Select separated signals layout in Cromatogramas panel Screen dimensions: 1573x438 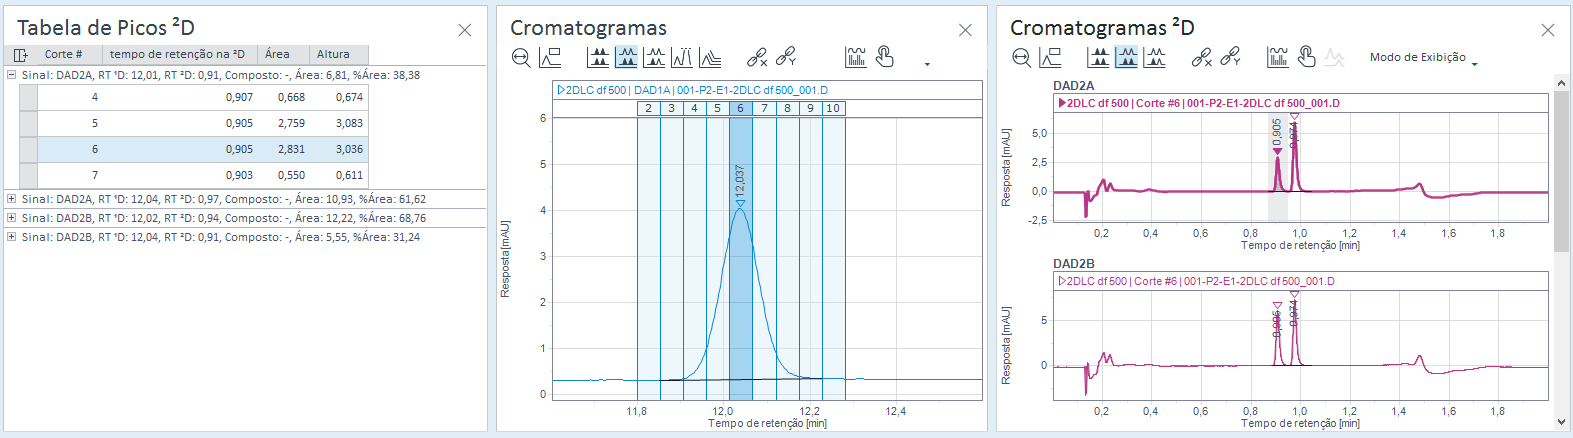[598, 58]
